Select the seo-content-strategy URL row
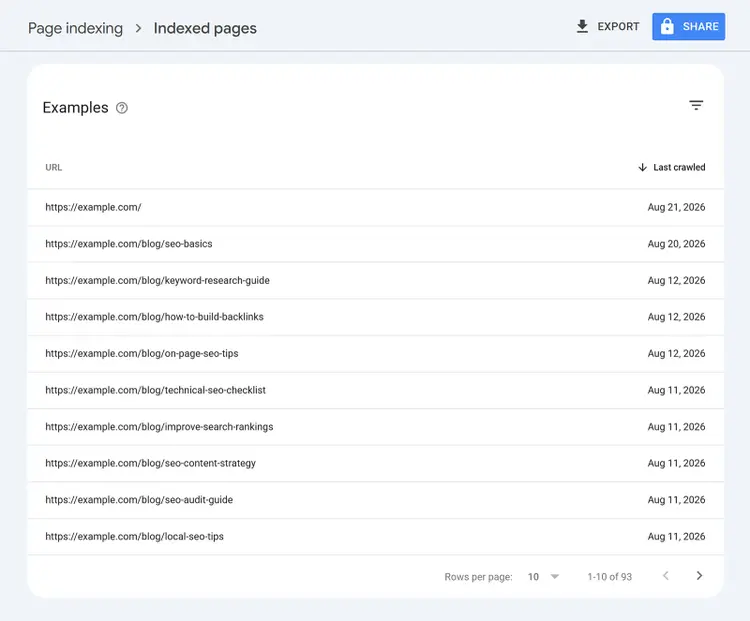Screen dimensions: 750x621 tap(375, 463)
